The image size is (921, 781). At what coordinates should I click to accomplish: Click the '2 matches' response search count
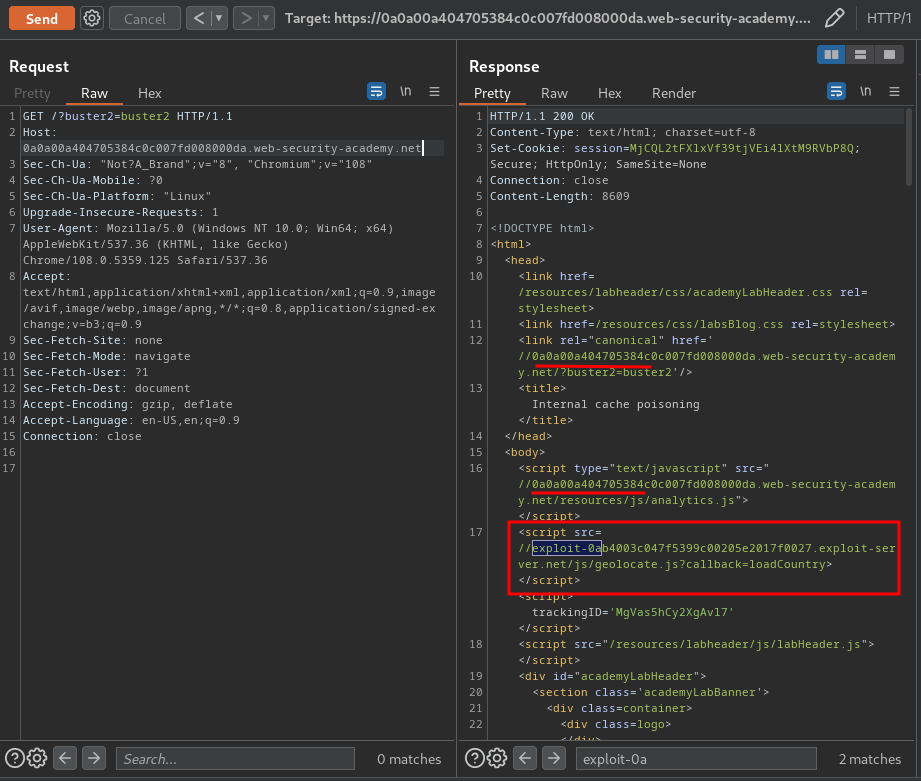pyautogui.click(x=869, y=759)
